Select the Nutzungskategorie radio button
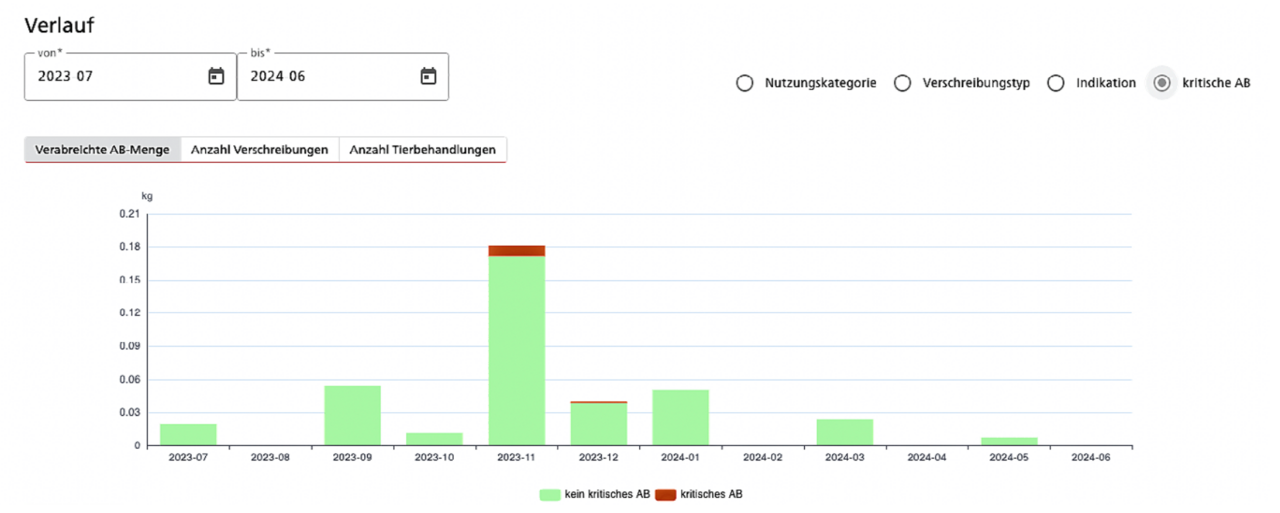The height and width of the screenshot is (513, 1280). 744,84
